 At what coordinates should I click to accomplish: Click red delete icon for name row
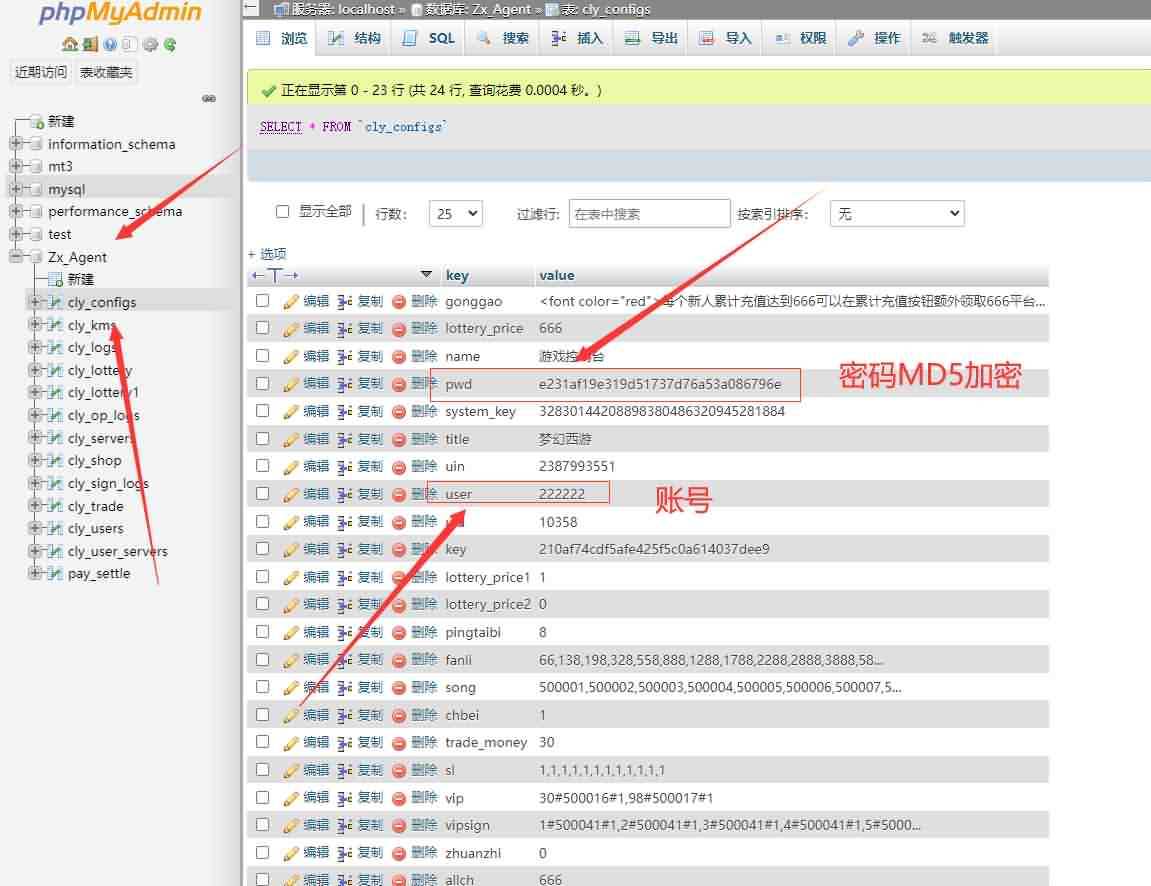399,356
